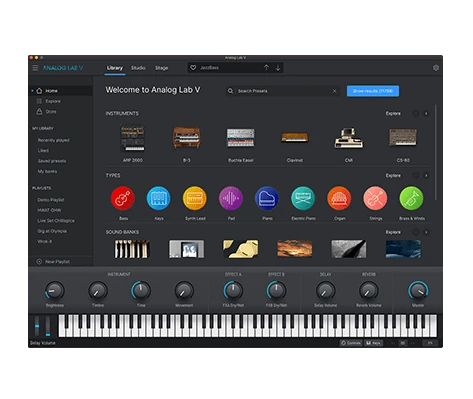Open the settings gear icon
Viewport: 473px width, 399px height.
436,68
